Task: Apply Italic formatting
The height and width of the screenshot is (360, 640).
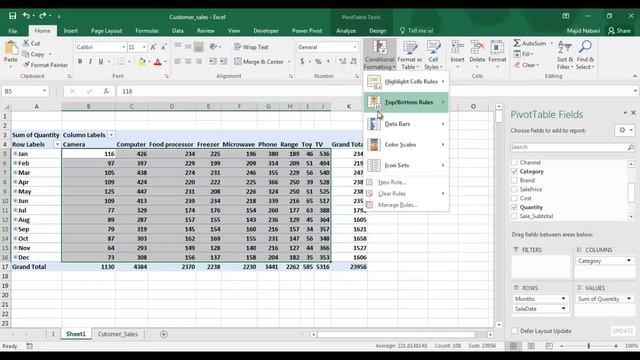Action: 90,62
